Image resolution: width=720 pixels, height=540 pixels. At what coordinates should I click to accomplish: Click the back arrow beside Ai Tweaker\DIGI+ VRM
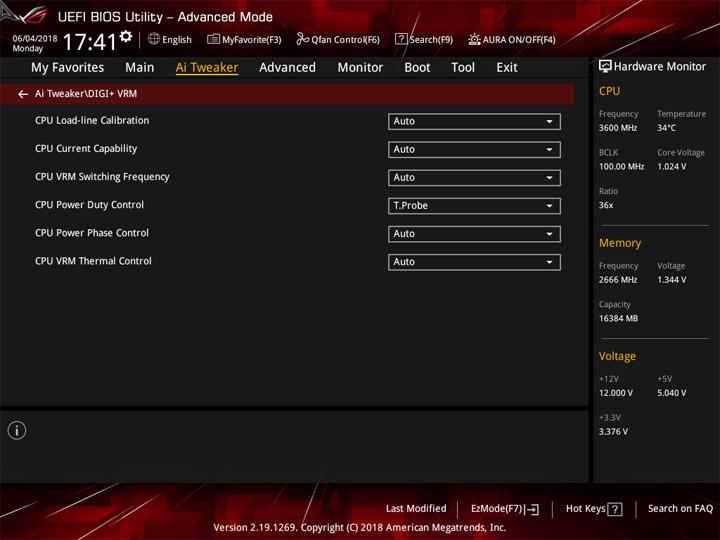pyautogui.click(x=22, y=94)
